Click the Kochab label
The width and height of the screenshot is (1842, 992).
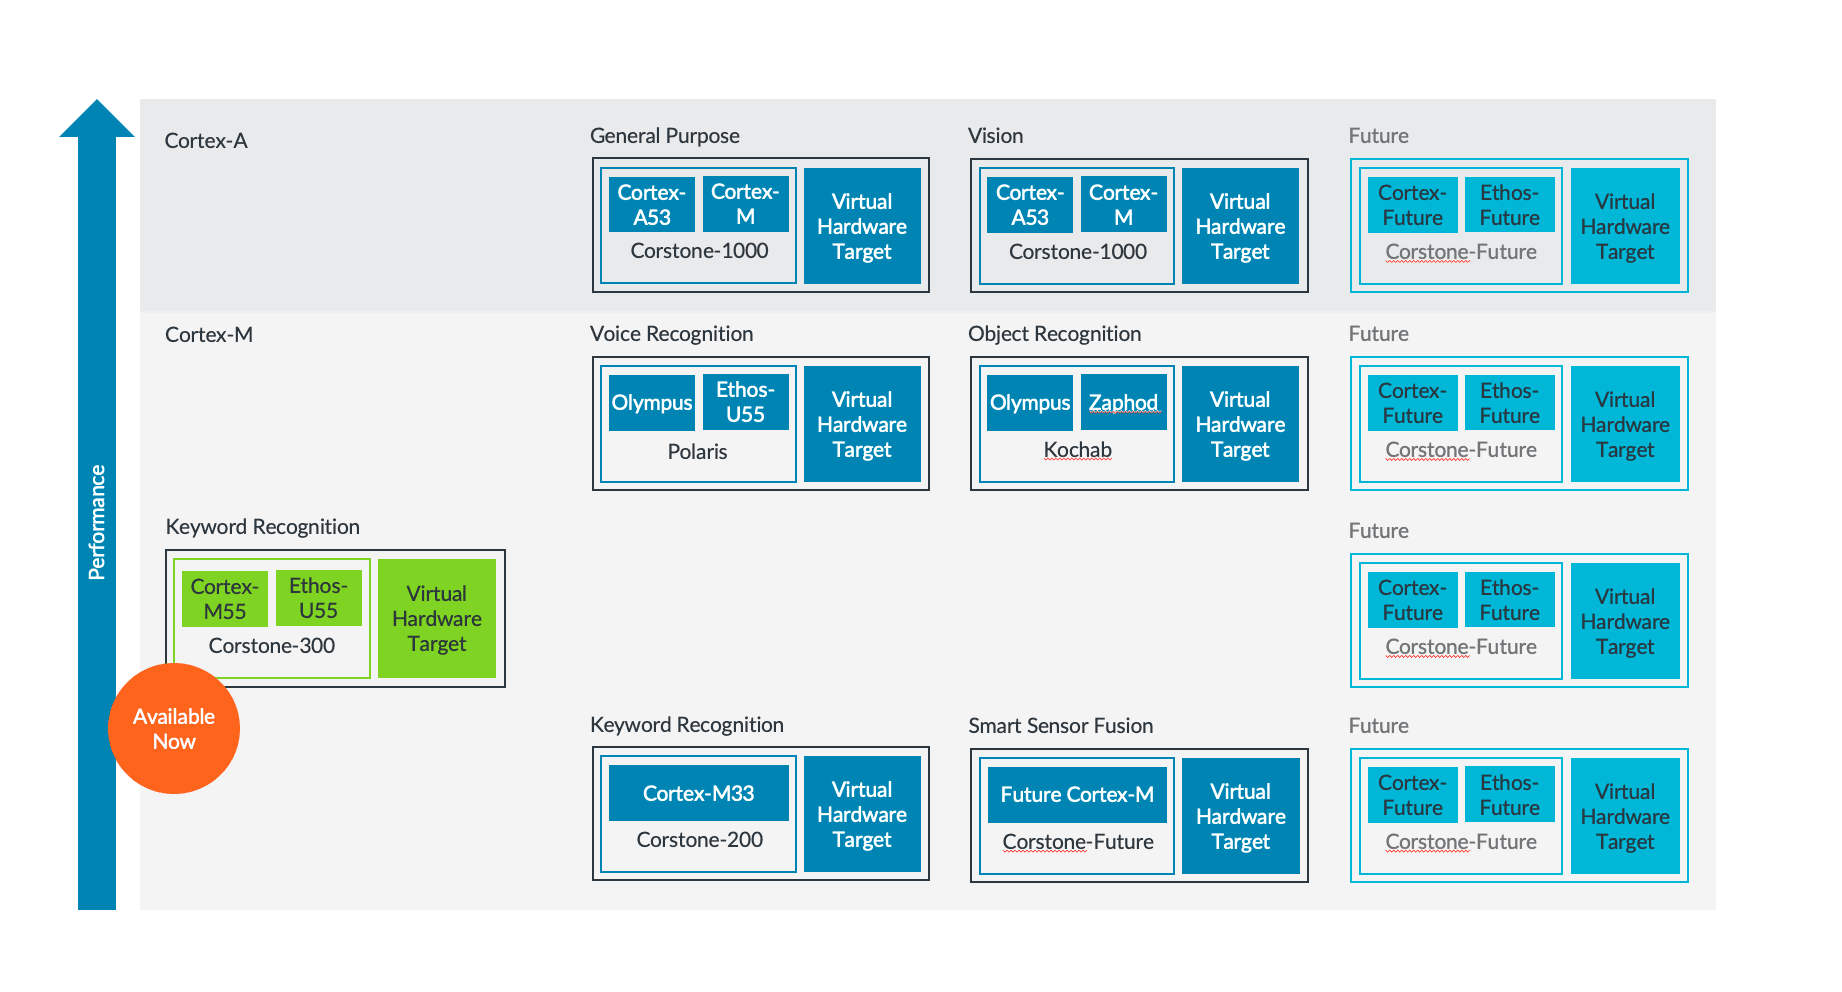pyautogui.click(x=1077, y=450)
